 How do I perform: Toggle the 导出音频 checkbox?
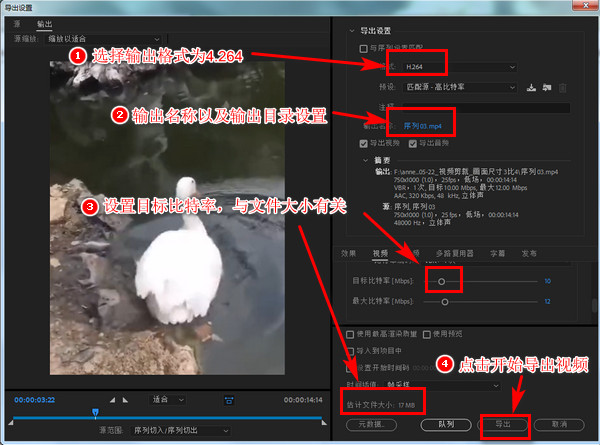(x=412, y=143)
